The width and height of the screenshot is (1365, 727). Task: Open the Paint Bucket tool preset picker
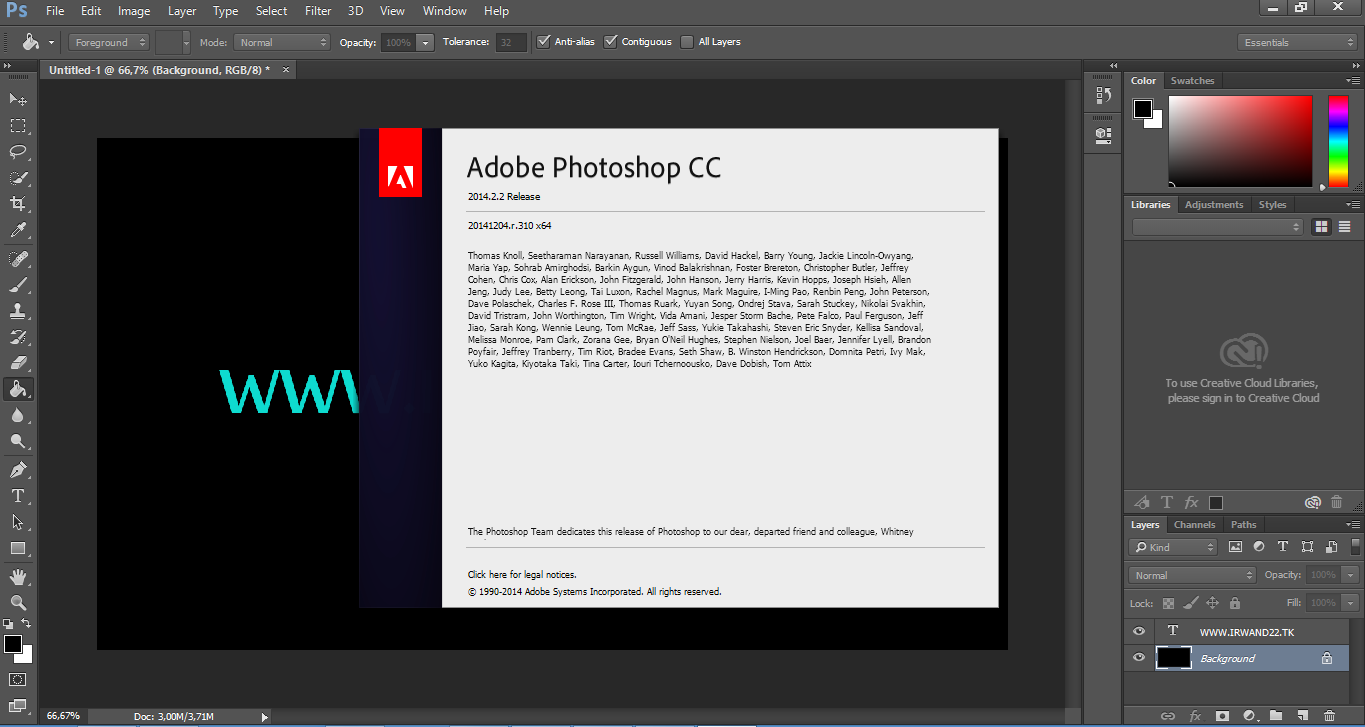click(x=37, y=42)
